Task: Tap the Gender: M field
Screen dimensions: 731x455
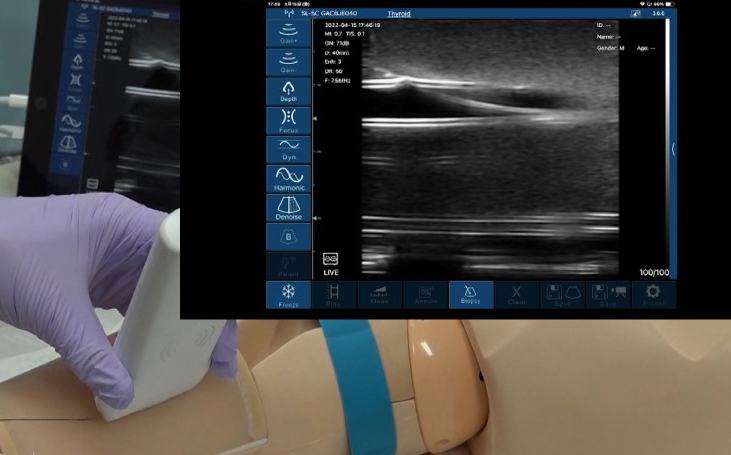Action: click(611, 48)
